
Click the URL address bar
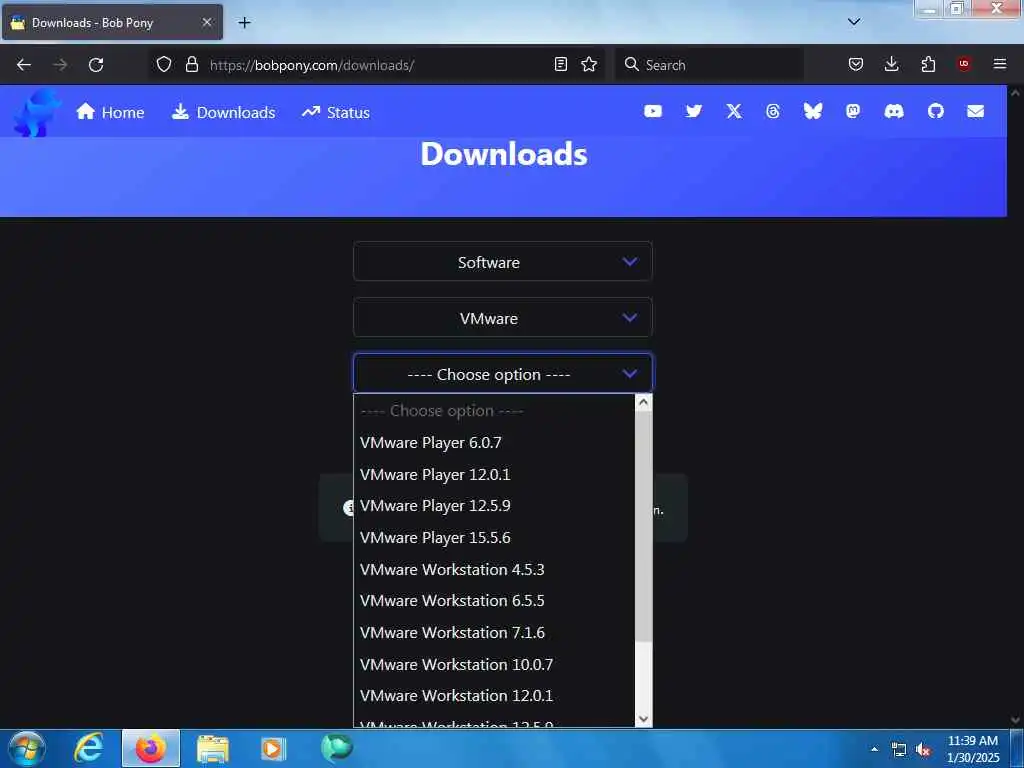[x=379, y=65]
